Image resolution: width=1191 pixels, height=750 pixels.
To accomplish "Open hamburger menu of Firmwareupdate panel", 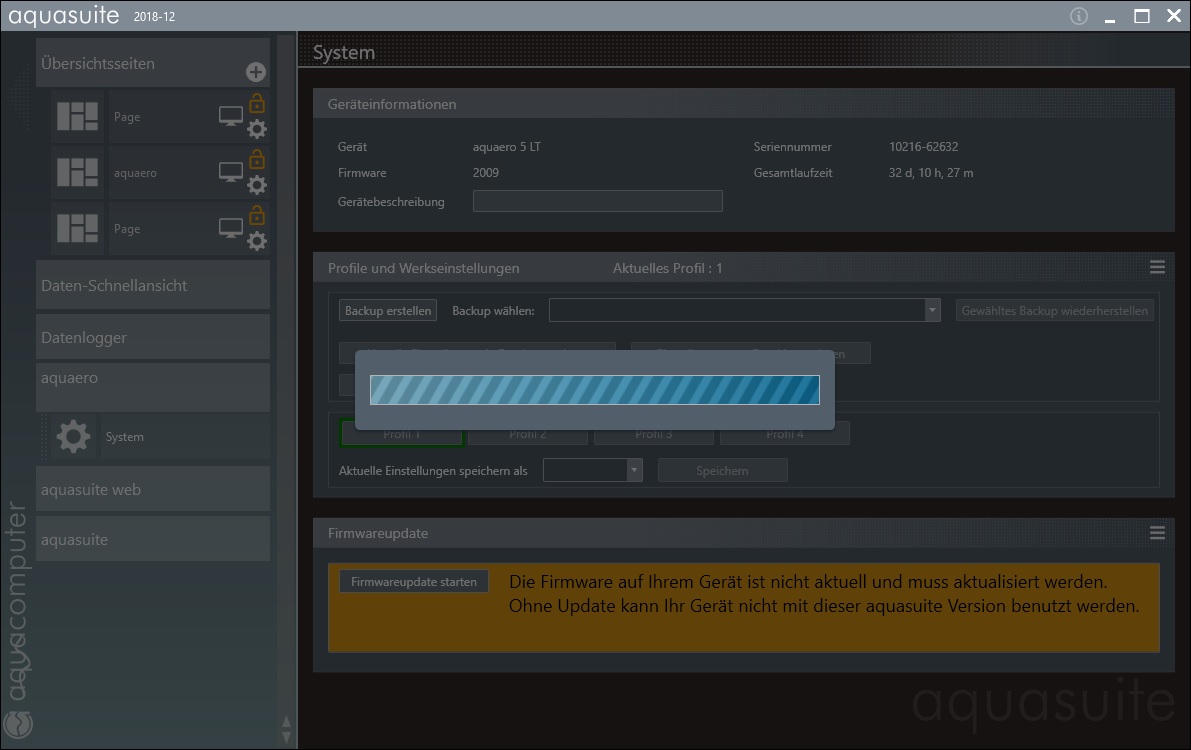I will (x=1157, y=533).
